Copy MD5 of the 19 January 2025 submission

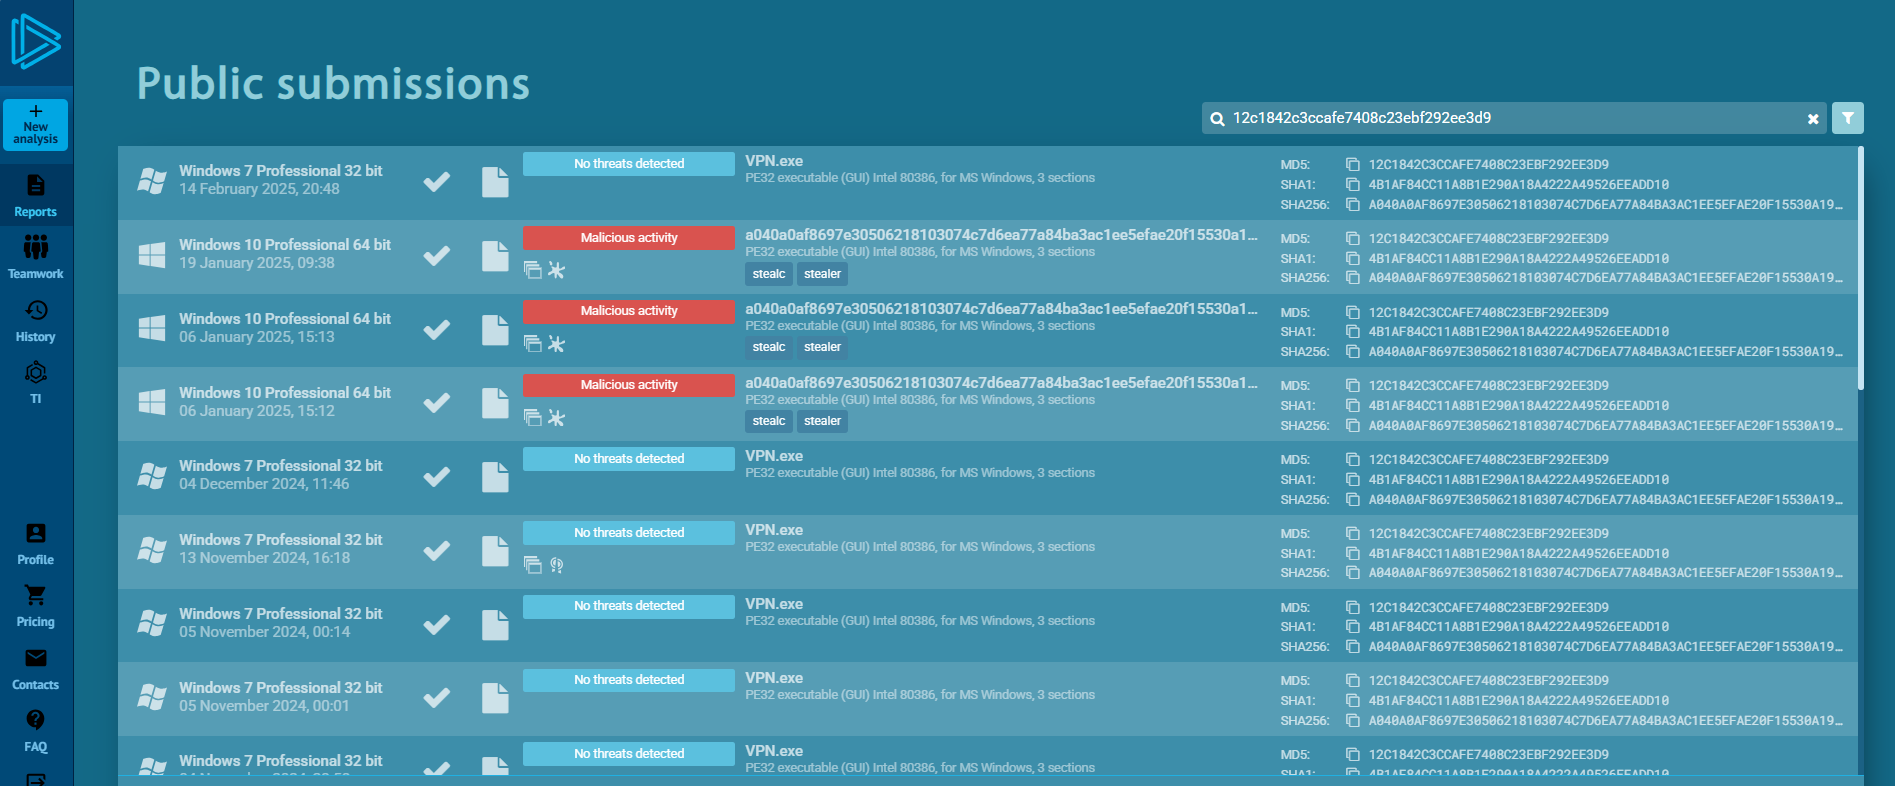1353,239
